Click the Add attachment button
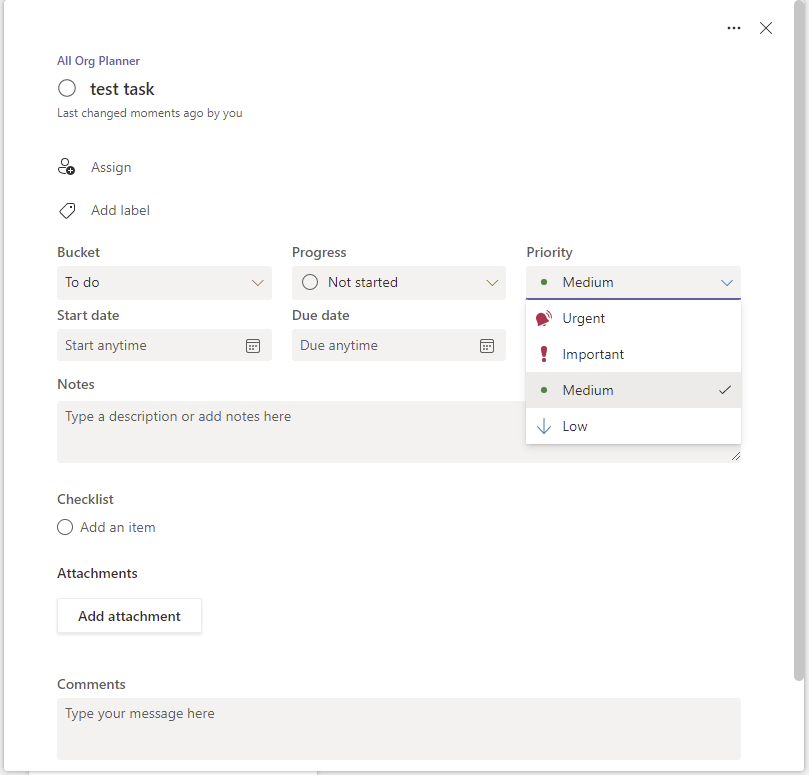 click(x=129, y=616)
